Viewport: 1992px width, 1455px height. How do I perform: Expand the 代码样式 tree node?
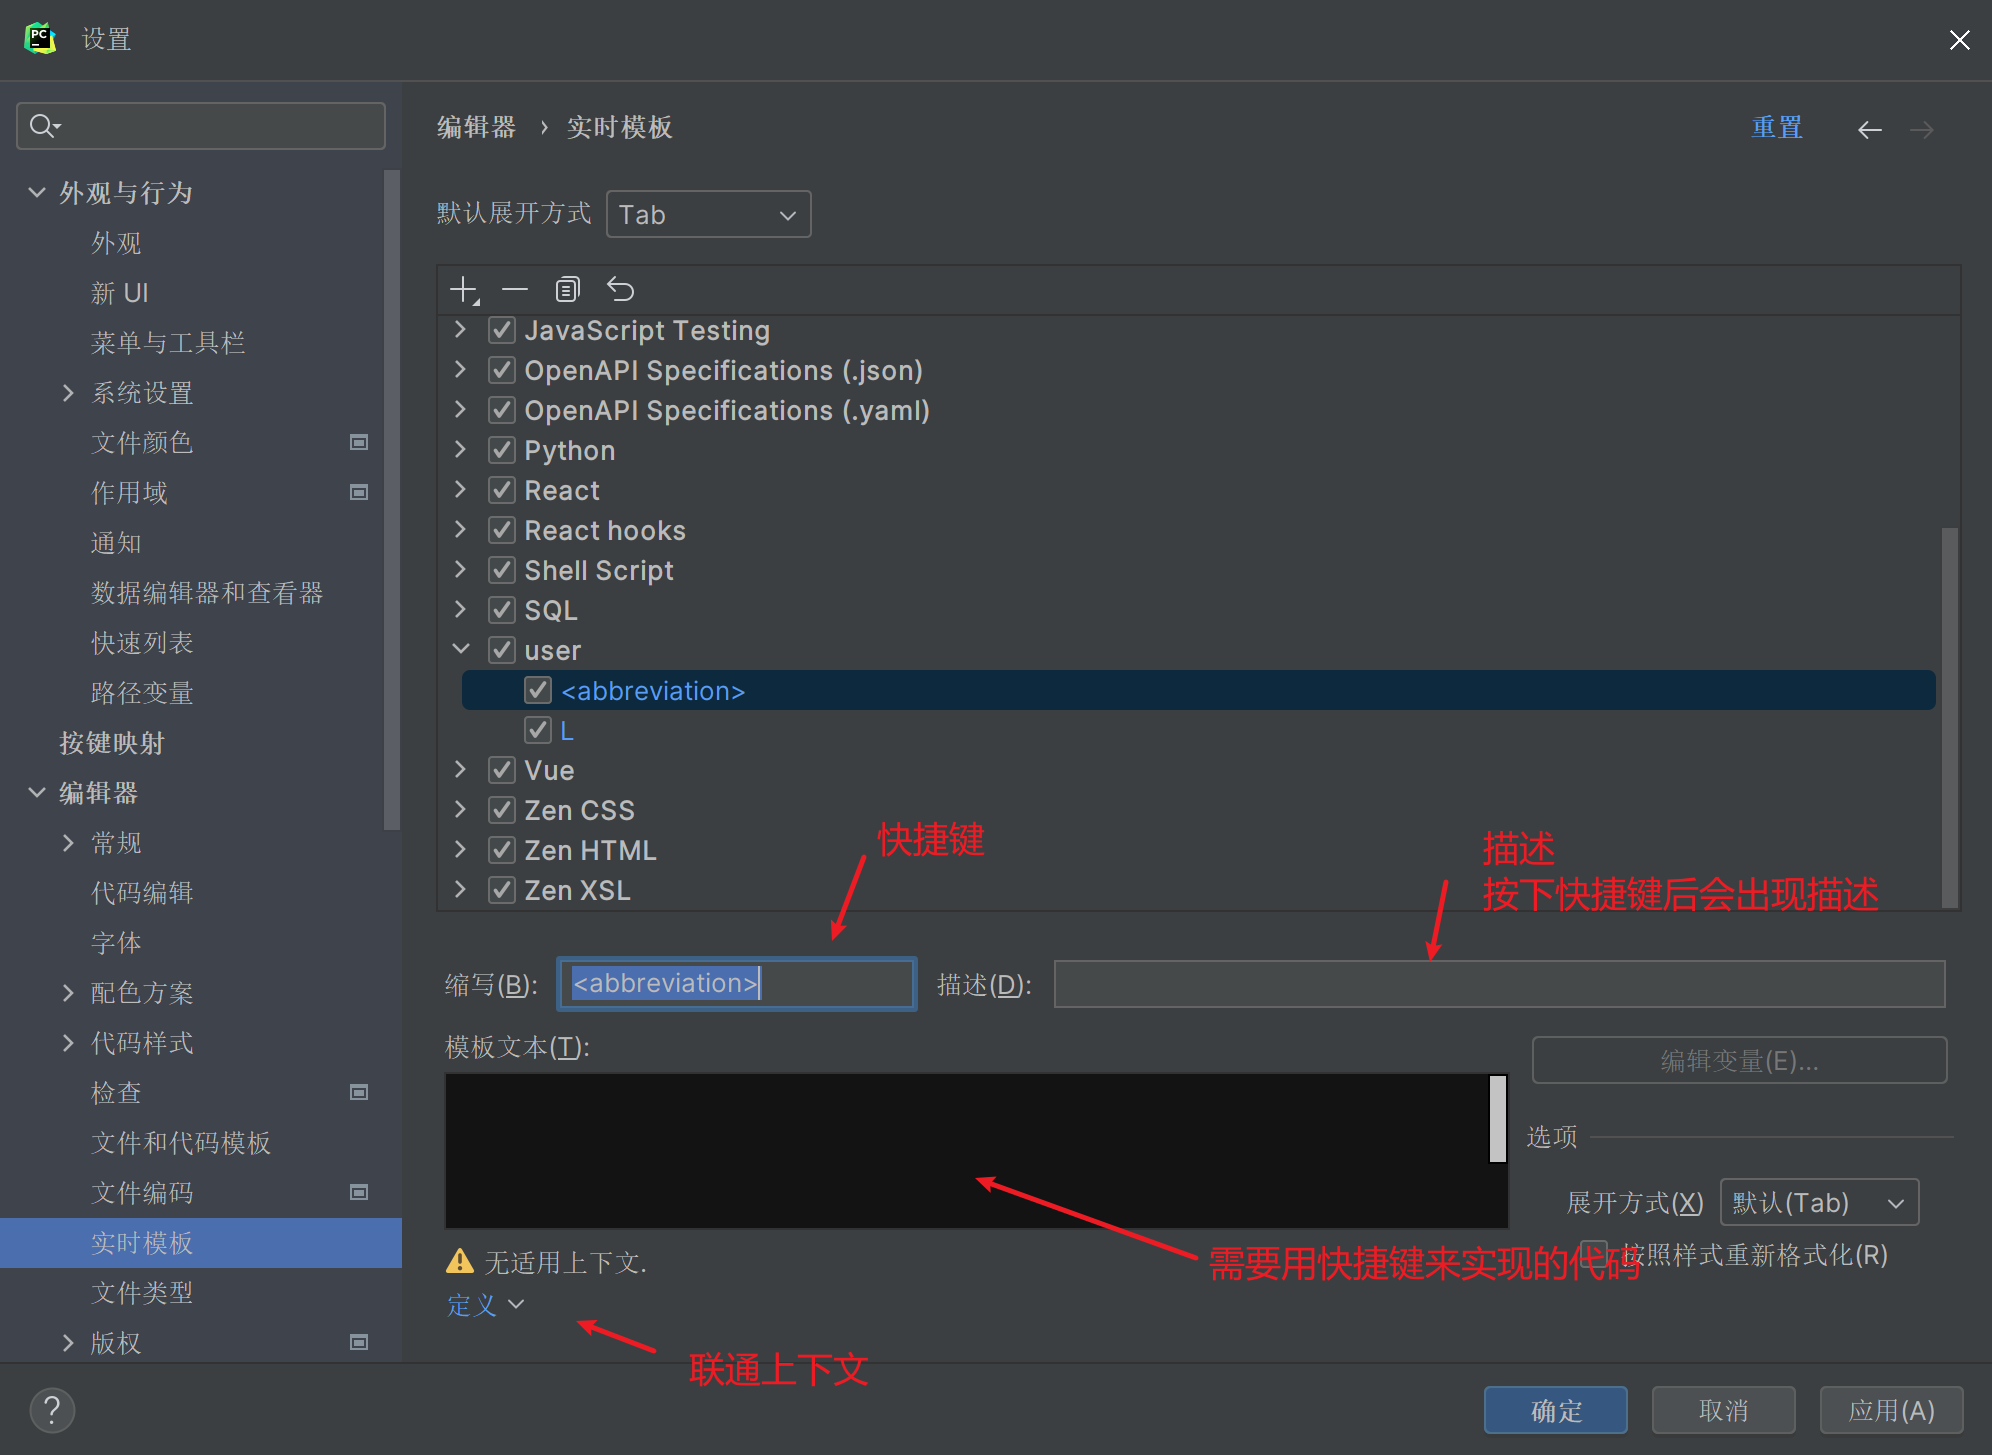click(68, 1042)
